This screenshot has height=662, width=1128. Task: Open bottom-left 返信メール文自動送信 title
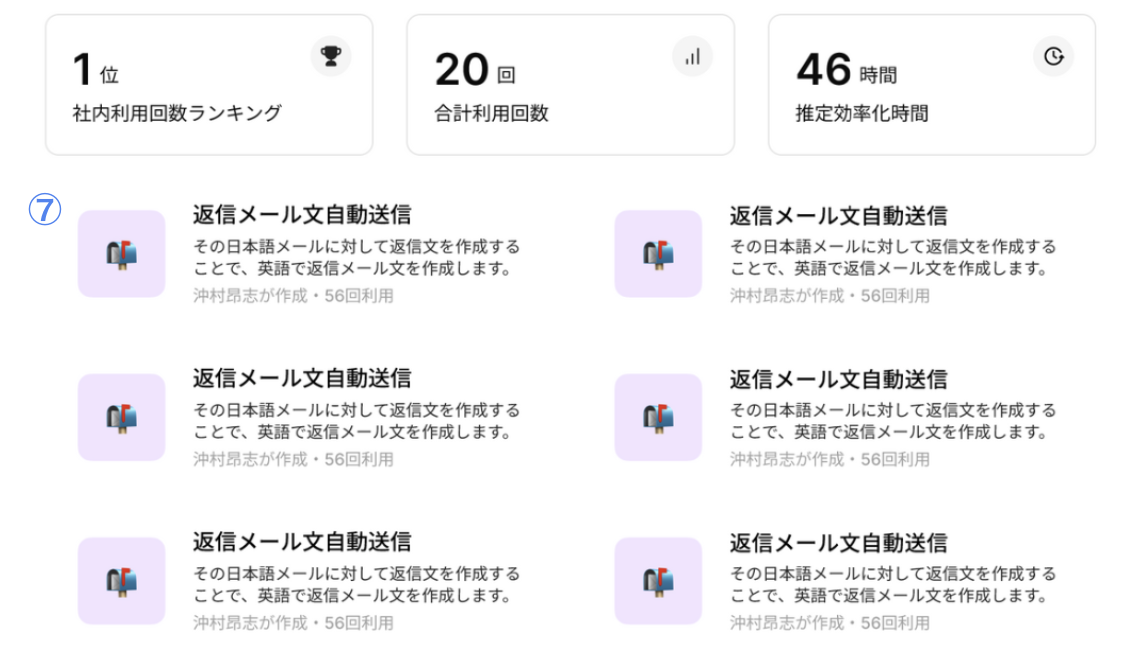click(302, 542)
